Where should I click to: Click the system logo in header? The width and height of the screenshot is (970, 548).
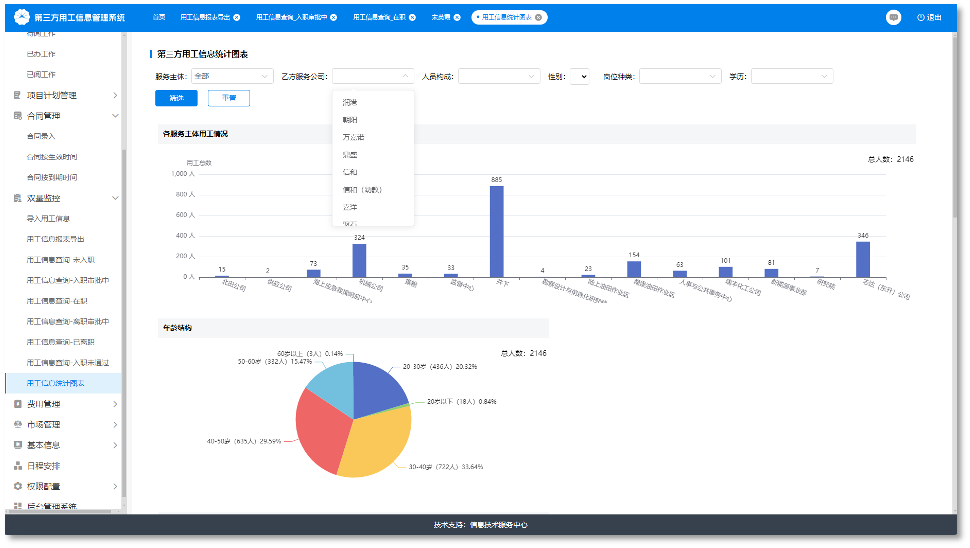[22, 17]
